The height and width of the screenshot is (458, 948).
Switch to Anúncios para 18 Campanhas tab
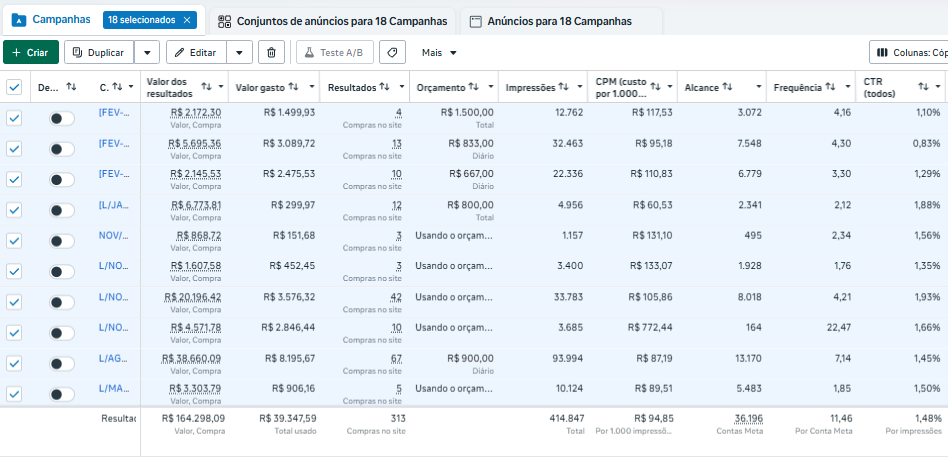coord(561,22)
